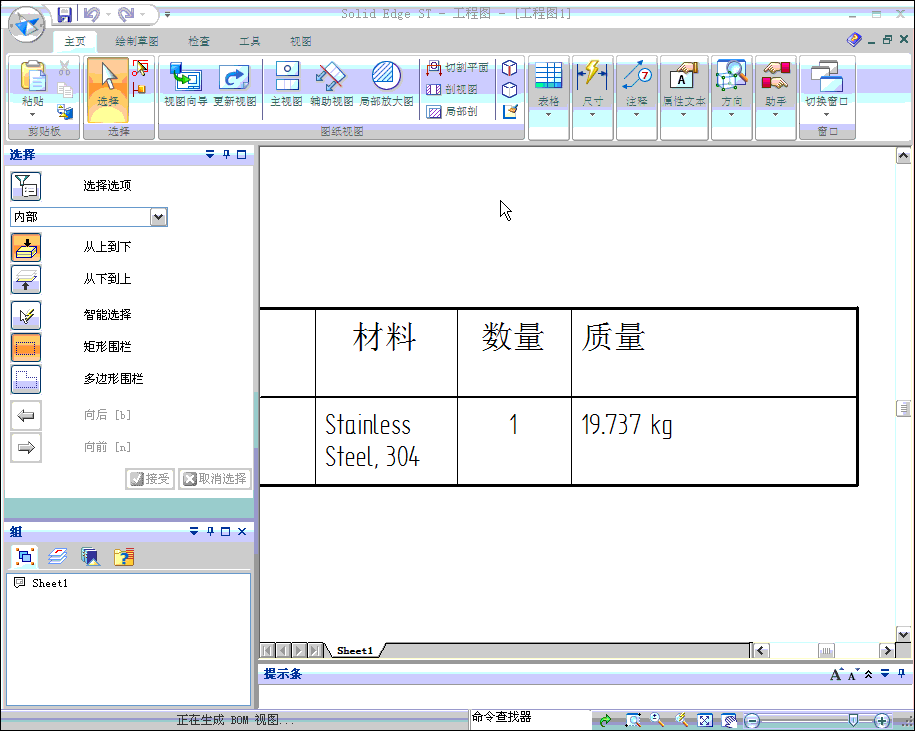Insert a 主视图 principal view

click(x=287, y=85)
